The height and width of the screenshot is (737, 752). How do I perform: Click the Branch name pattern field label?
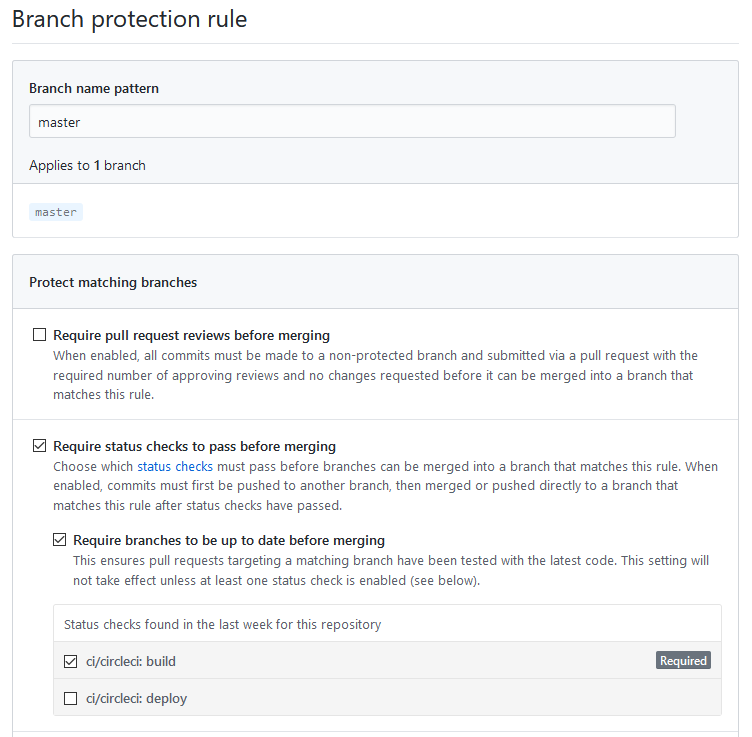coord(94,89)
